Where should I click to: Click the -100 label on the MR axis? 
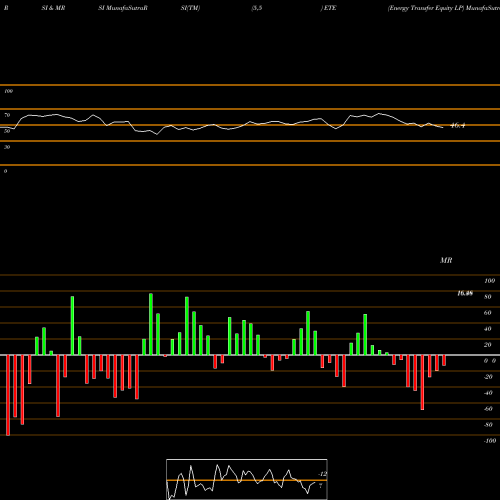(490, 441)
